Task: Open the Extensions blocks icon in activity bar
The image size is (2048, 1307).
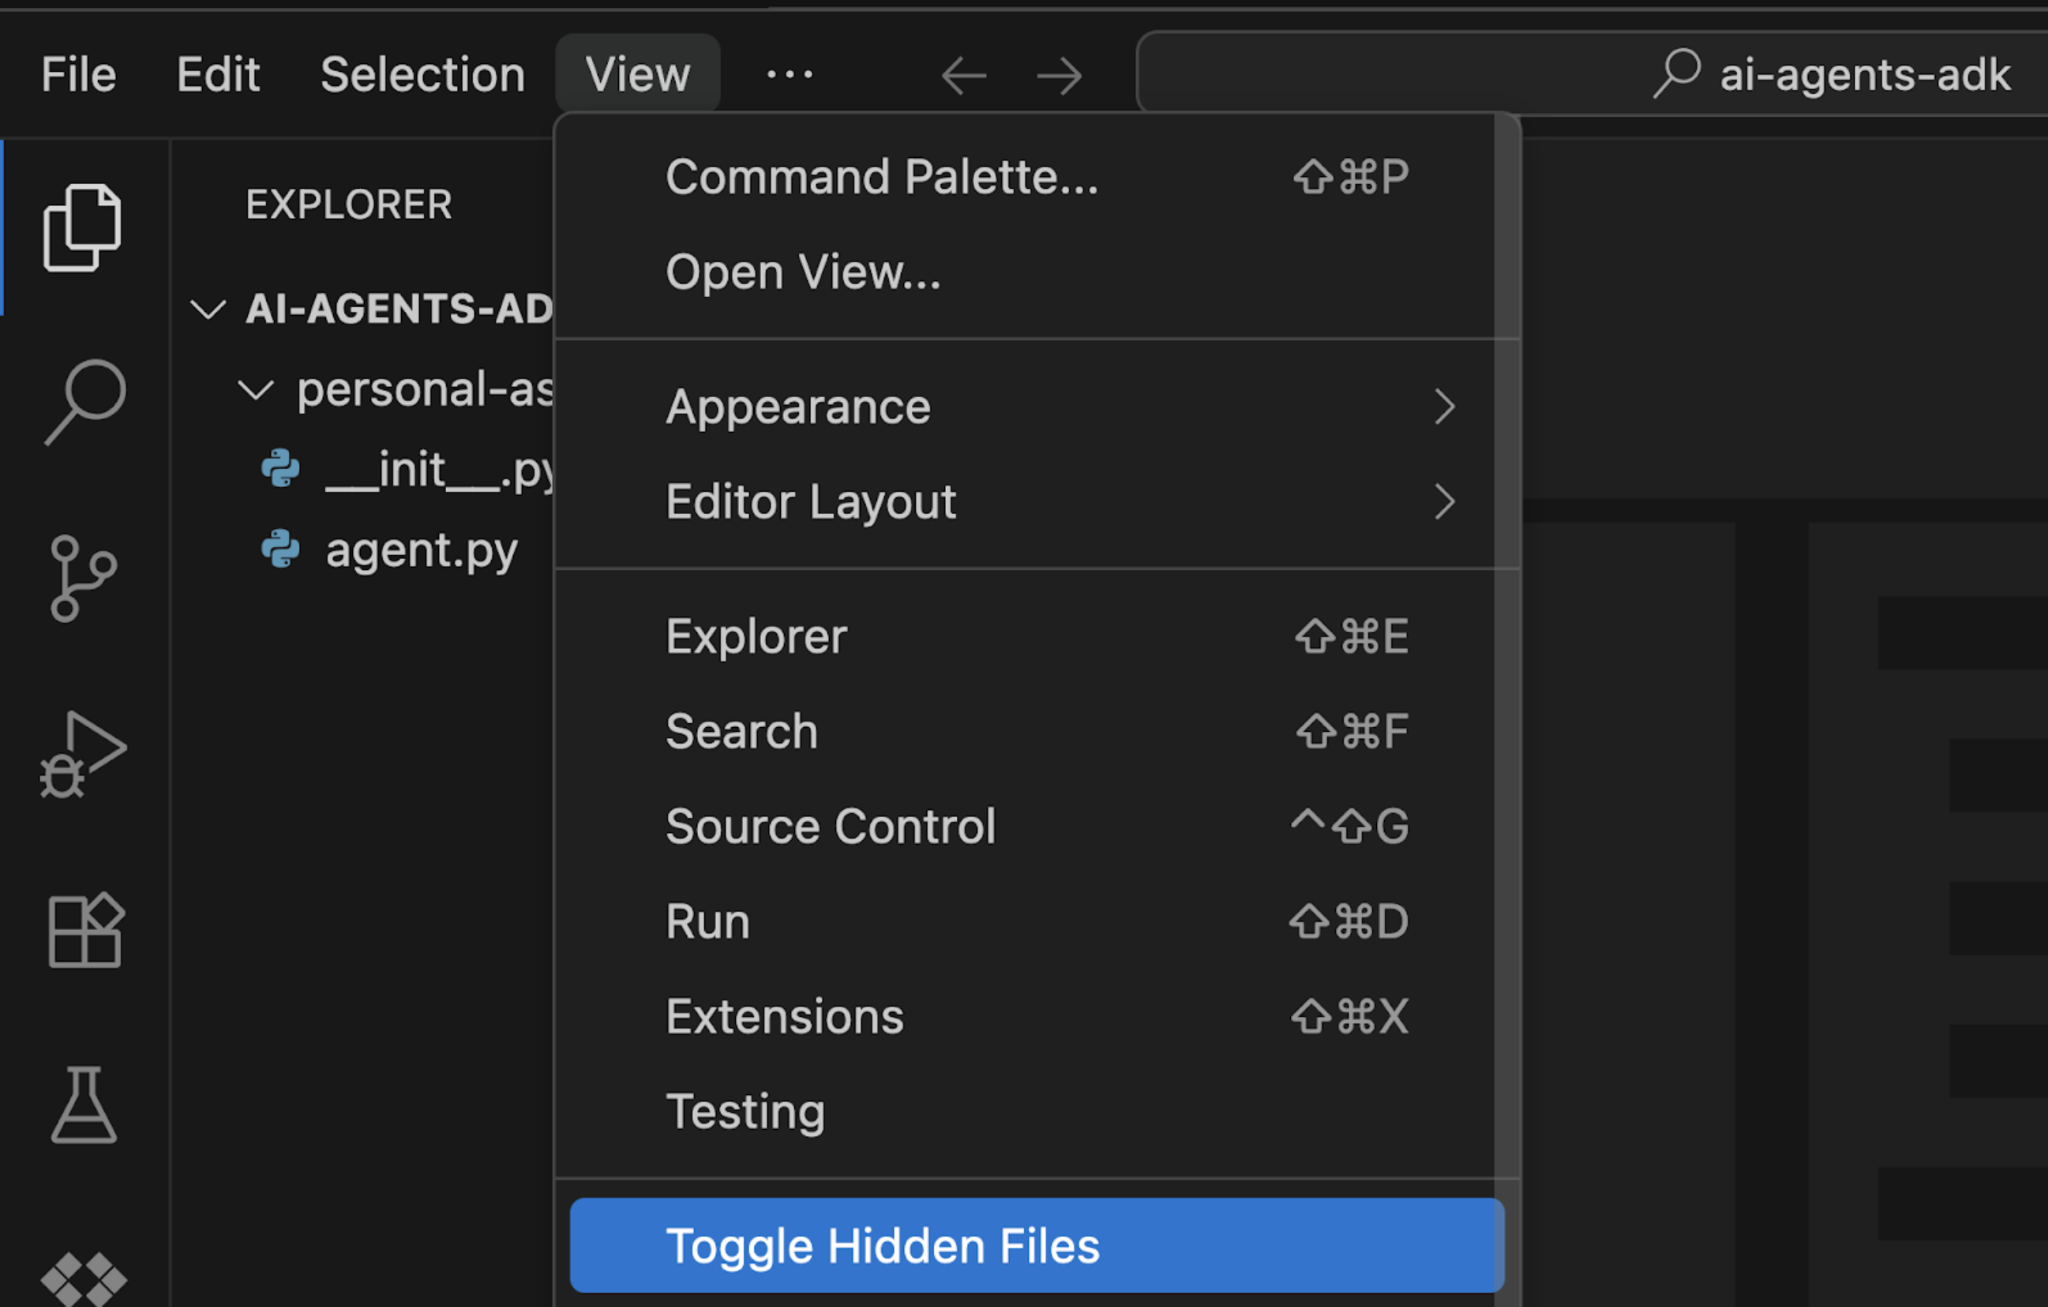Action: (84, 930)
